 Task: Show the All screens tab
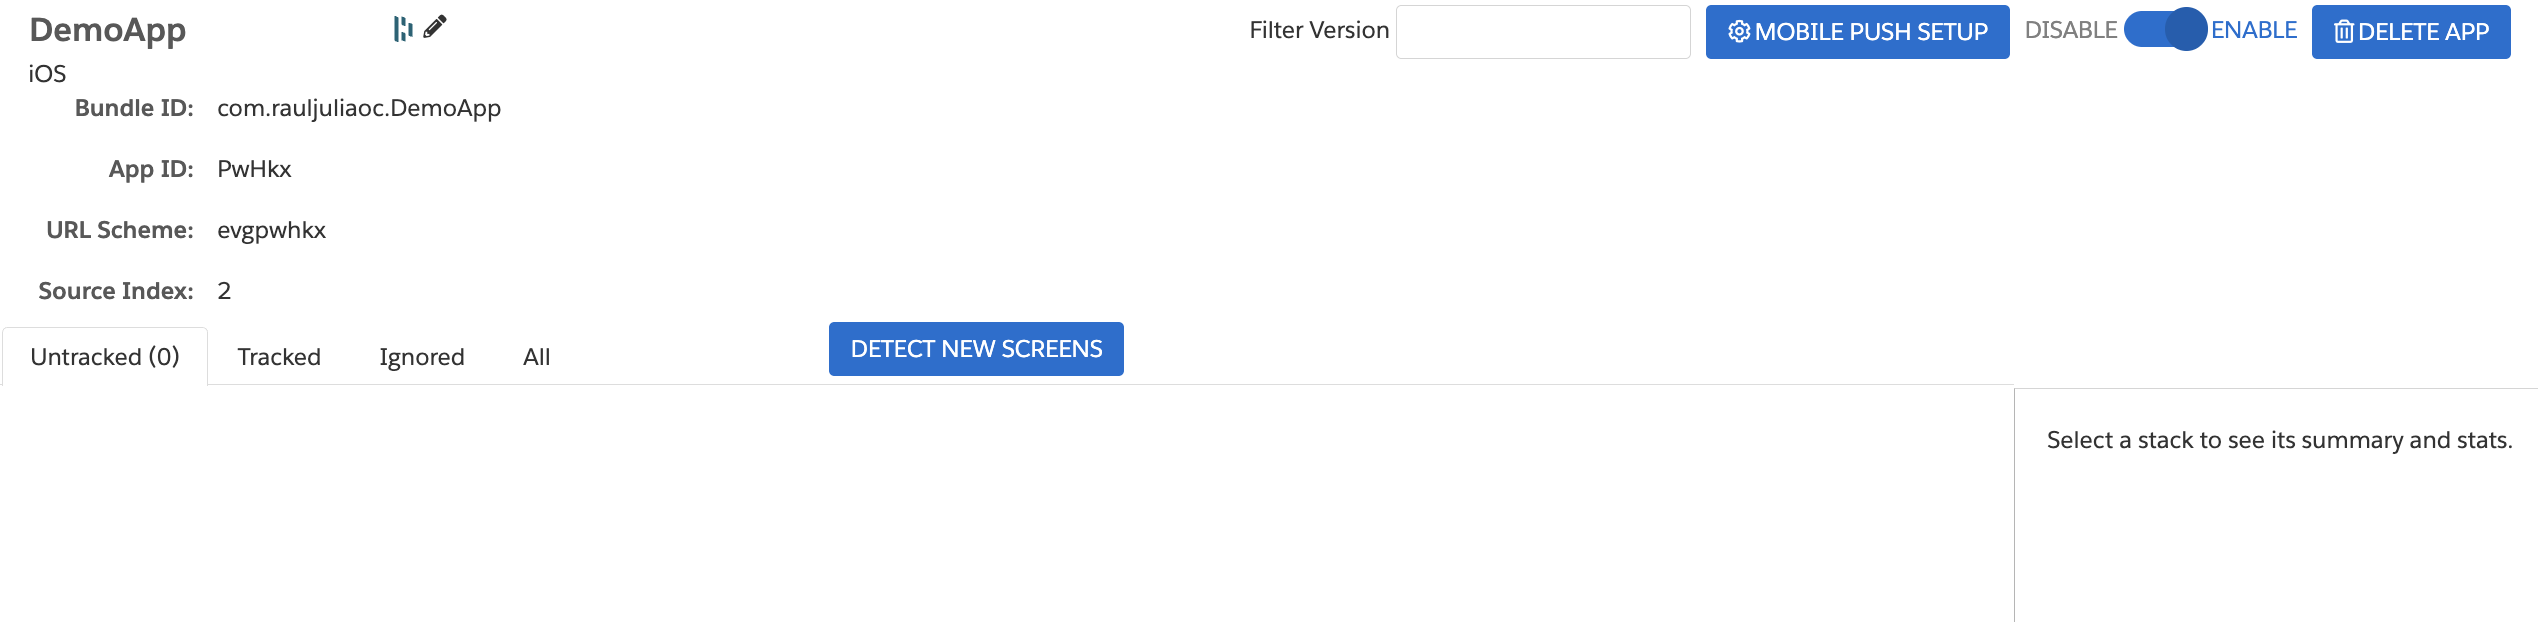(x=537, y=357)
